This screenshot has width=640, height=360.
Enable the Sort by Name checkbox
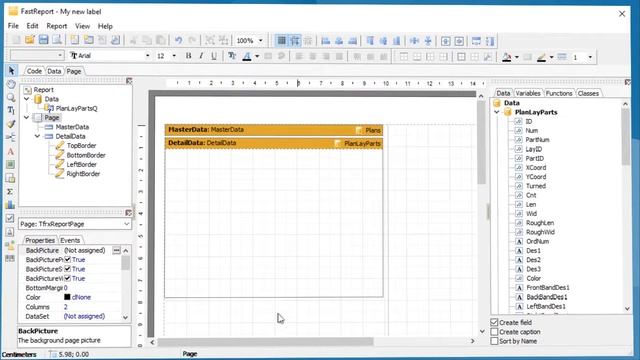click(x=494, y=341)
